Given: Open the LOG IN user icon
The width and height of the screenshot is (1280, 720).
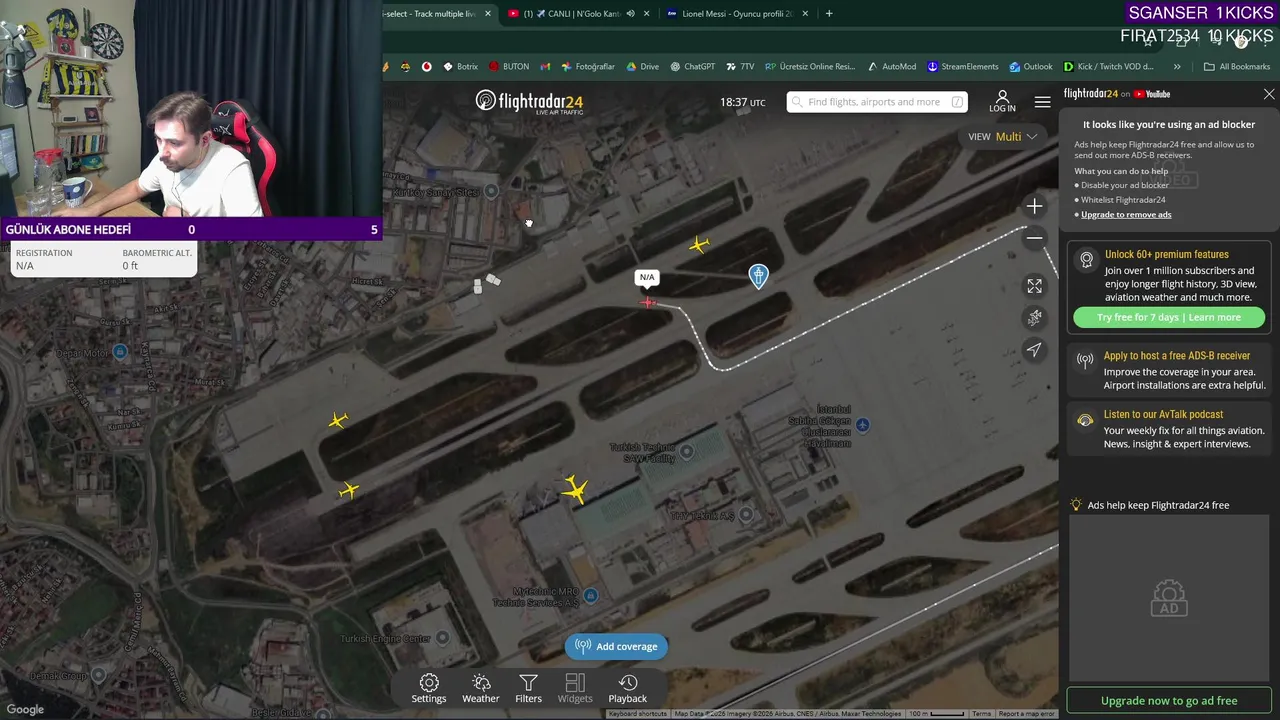Looking at the screenshot, I should 1002,101.
